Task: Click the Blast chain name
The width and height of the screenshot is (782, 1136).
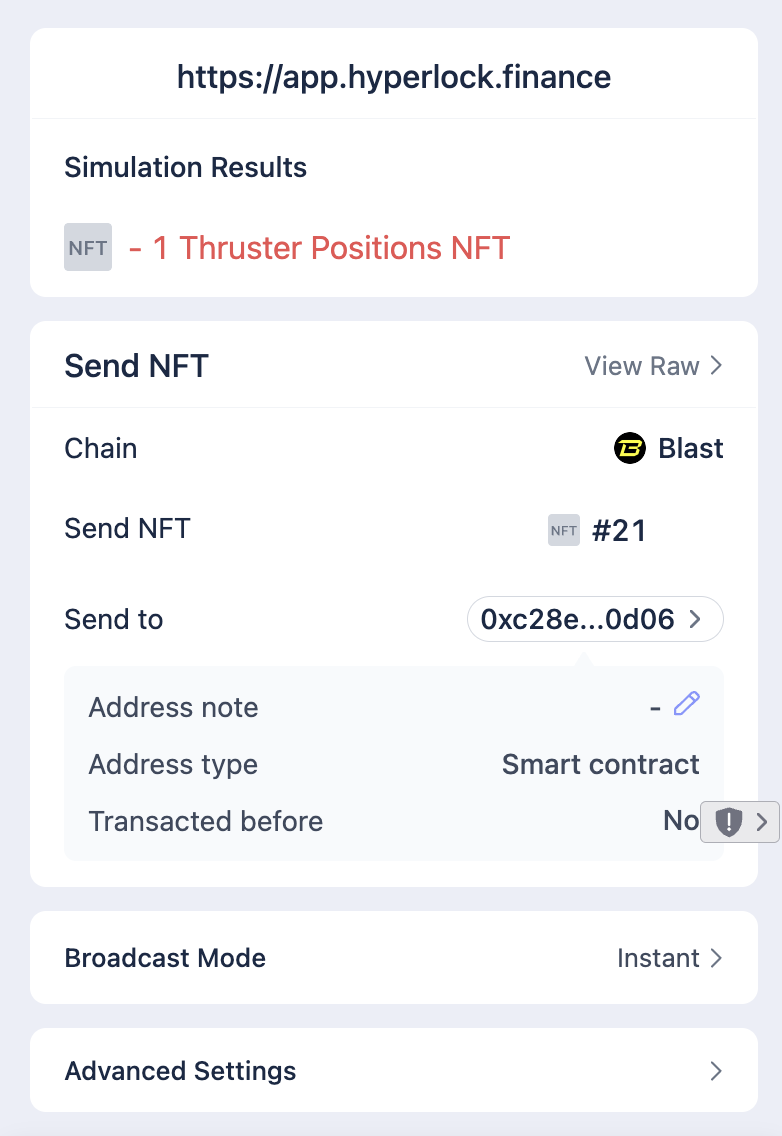Action: point(691,448)
